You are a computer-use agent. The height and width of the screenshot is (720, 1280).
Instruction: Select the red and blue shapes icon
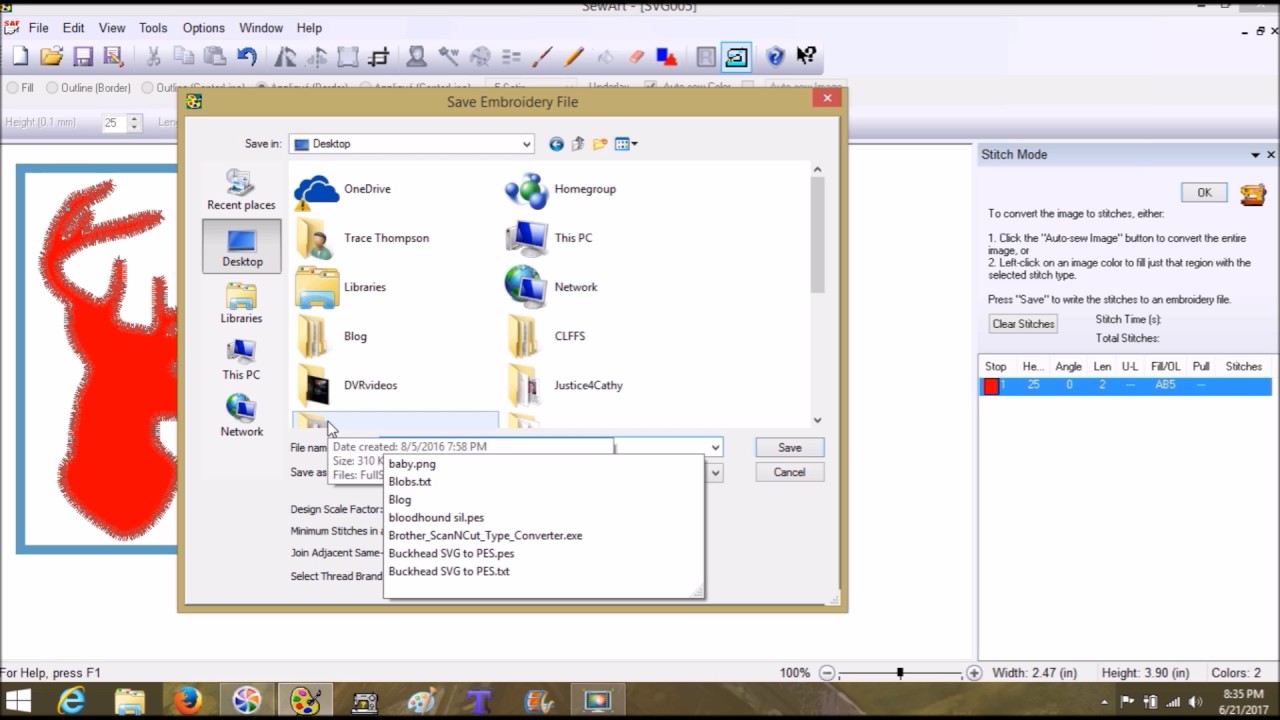click(667, 57)
